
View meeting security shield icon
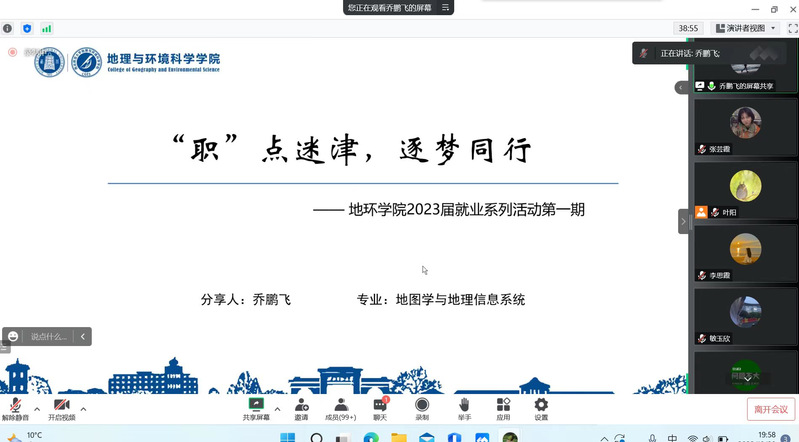click(x=27, y=29)
